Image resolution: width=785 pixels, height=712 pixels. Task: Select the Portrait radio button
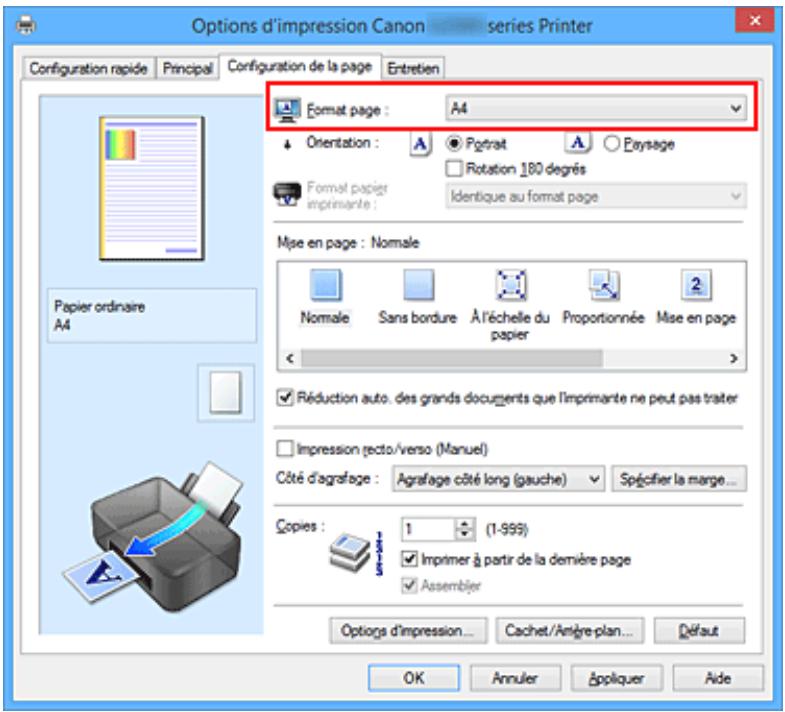tap(453, 144)
